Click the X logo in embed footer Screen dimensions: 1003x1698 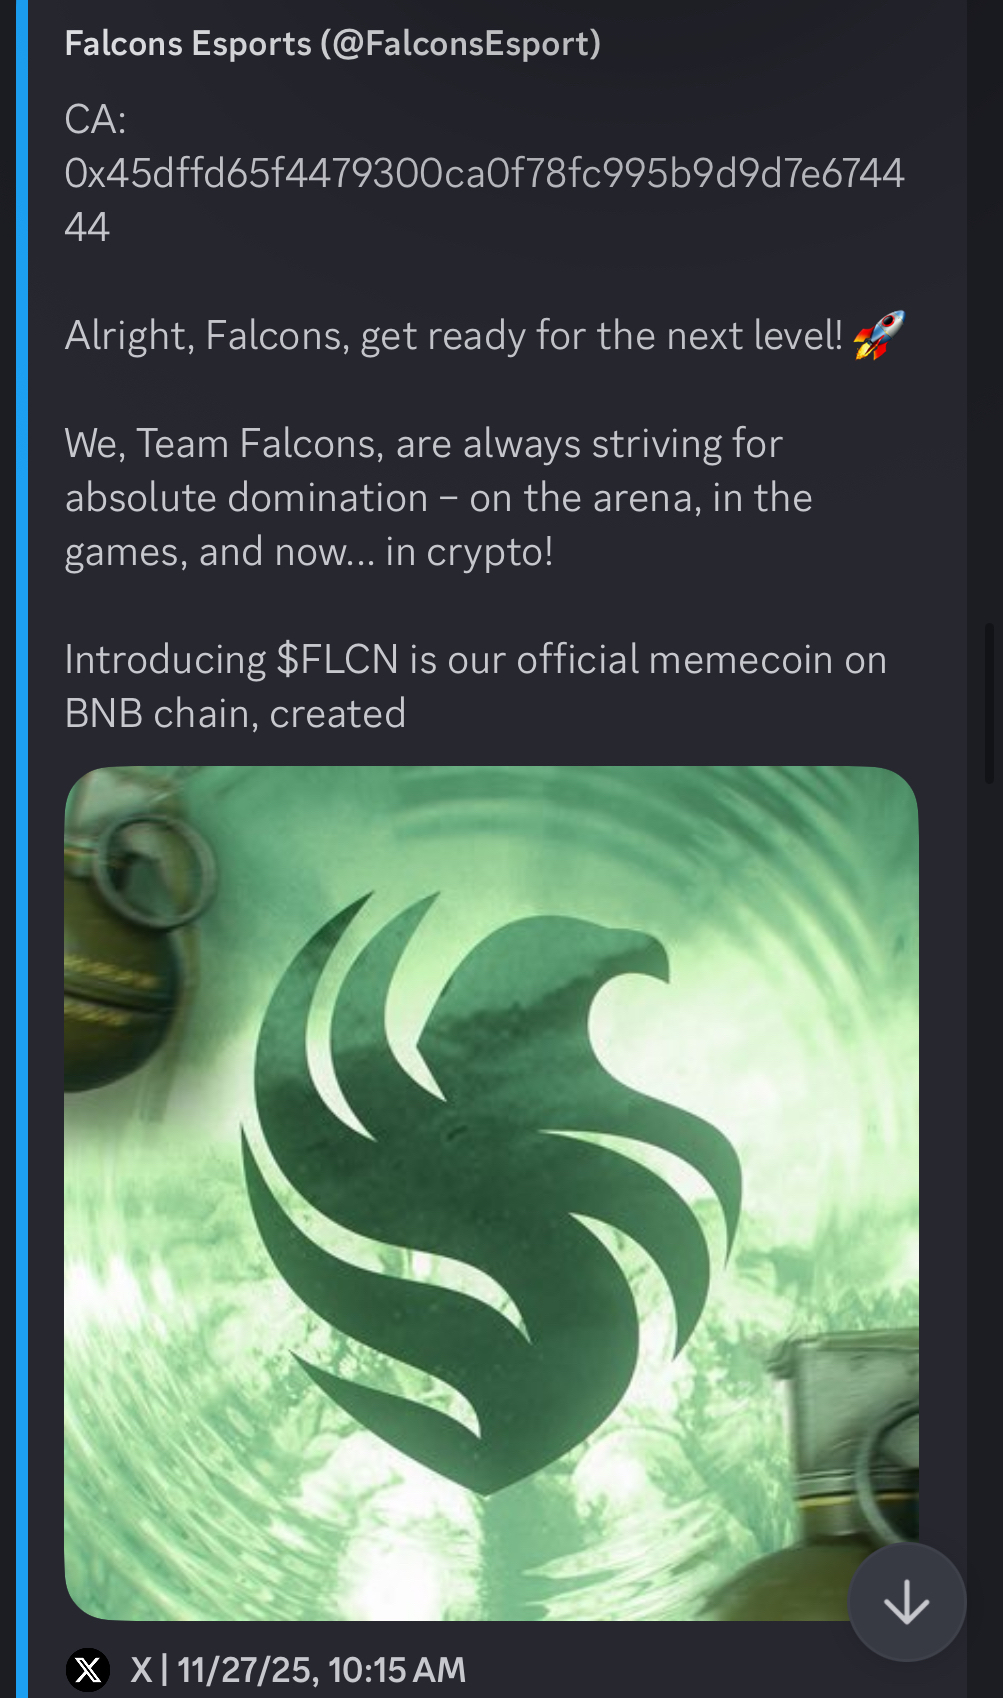coord(88,1669)
